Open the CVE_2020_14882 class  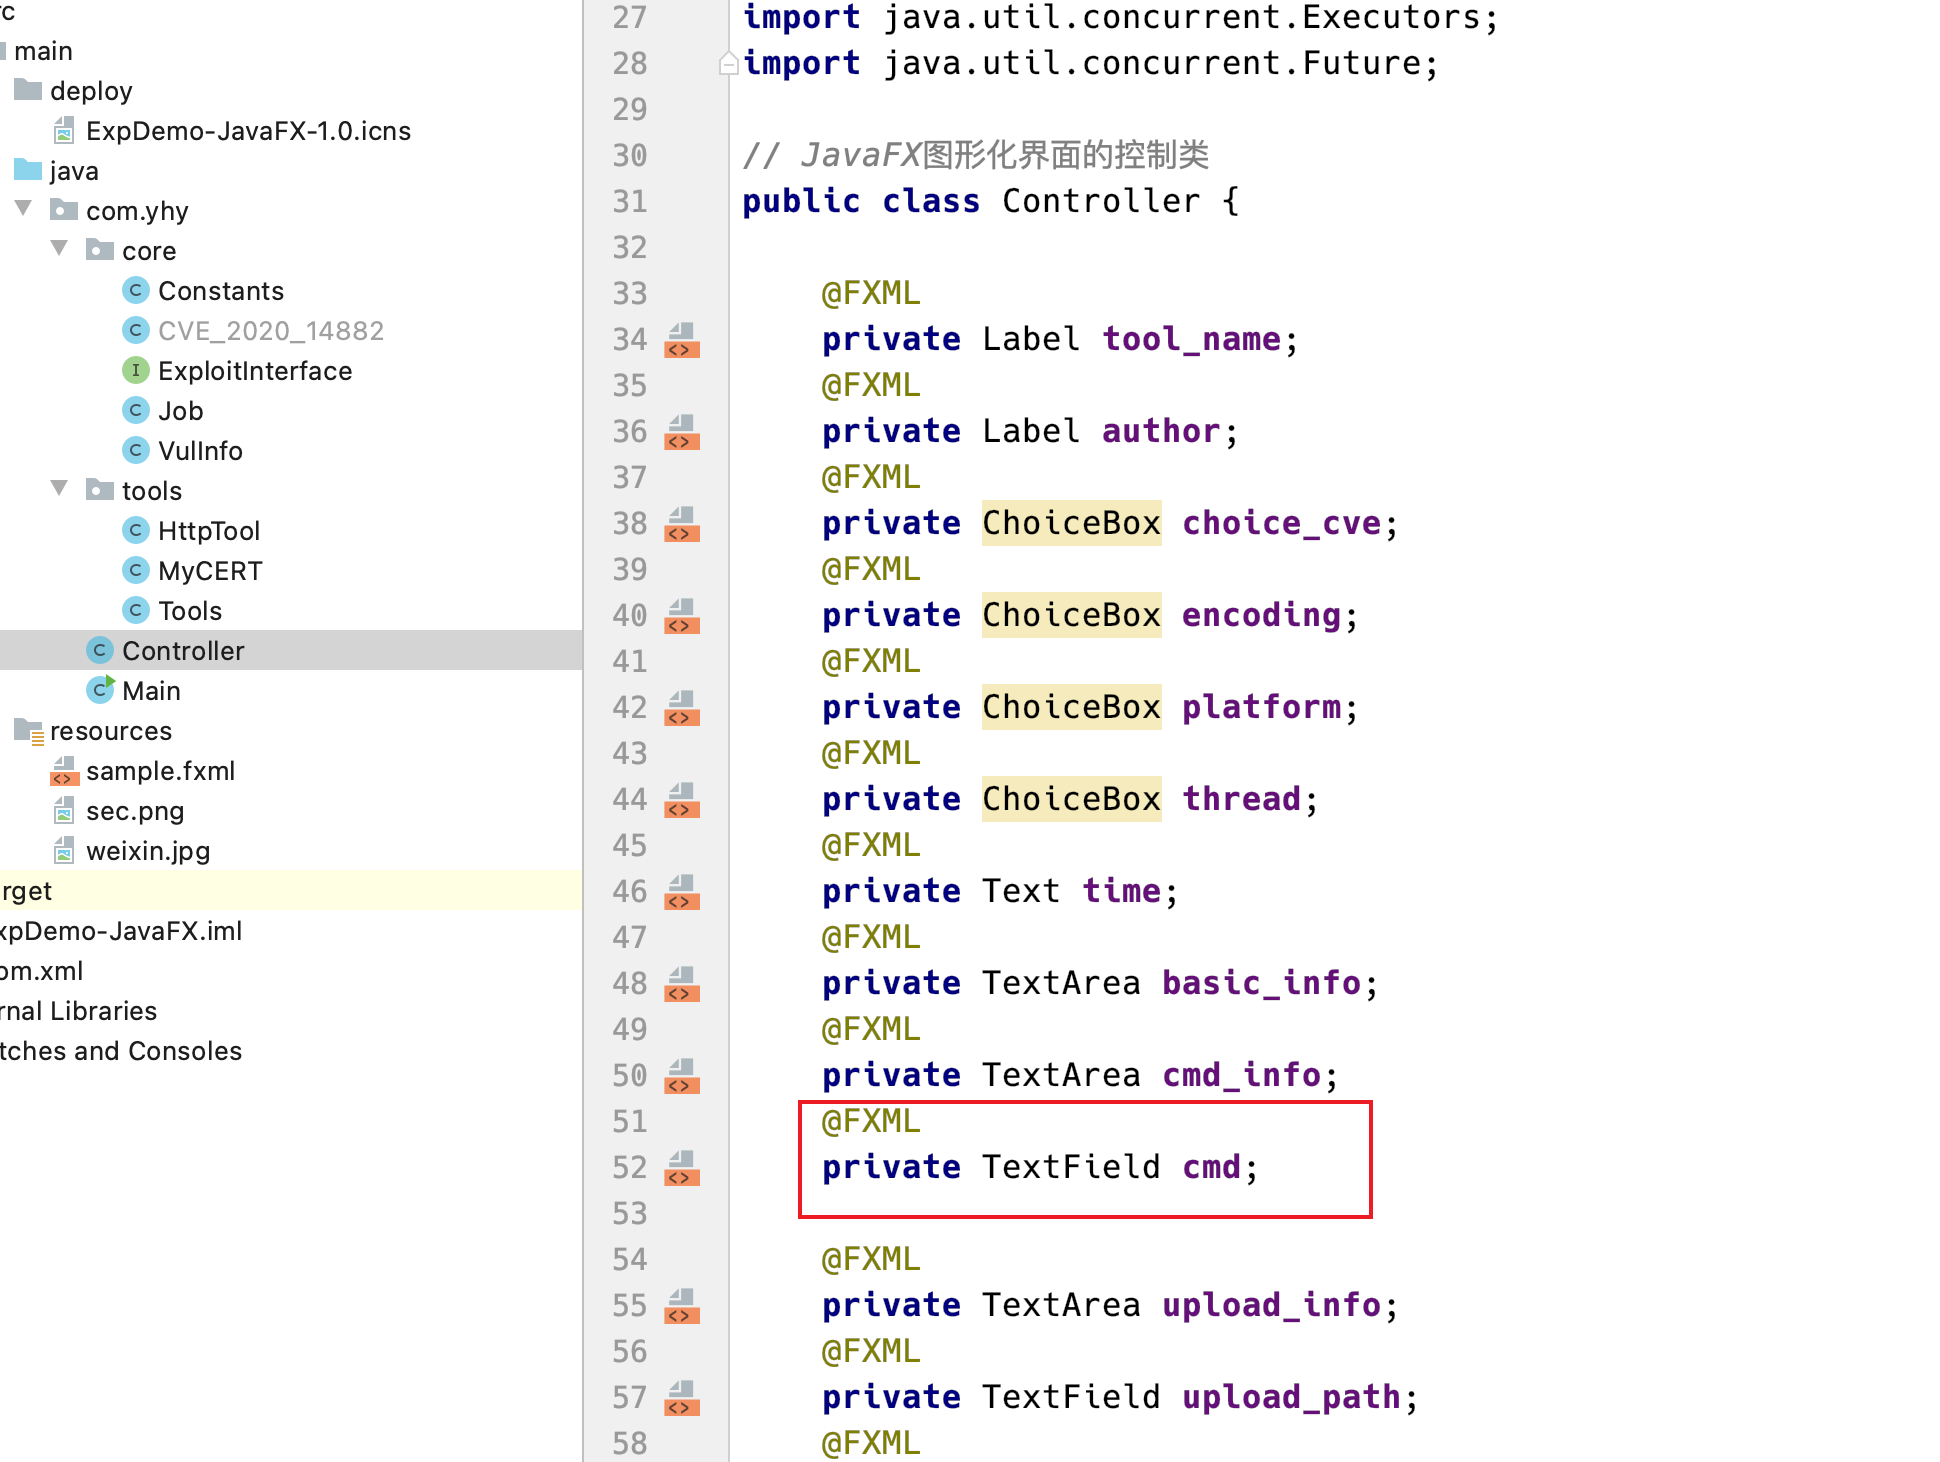pos(270,331)
